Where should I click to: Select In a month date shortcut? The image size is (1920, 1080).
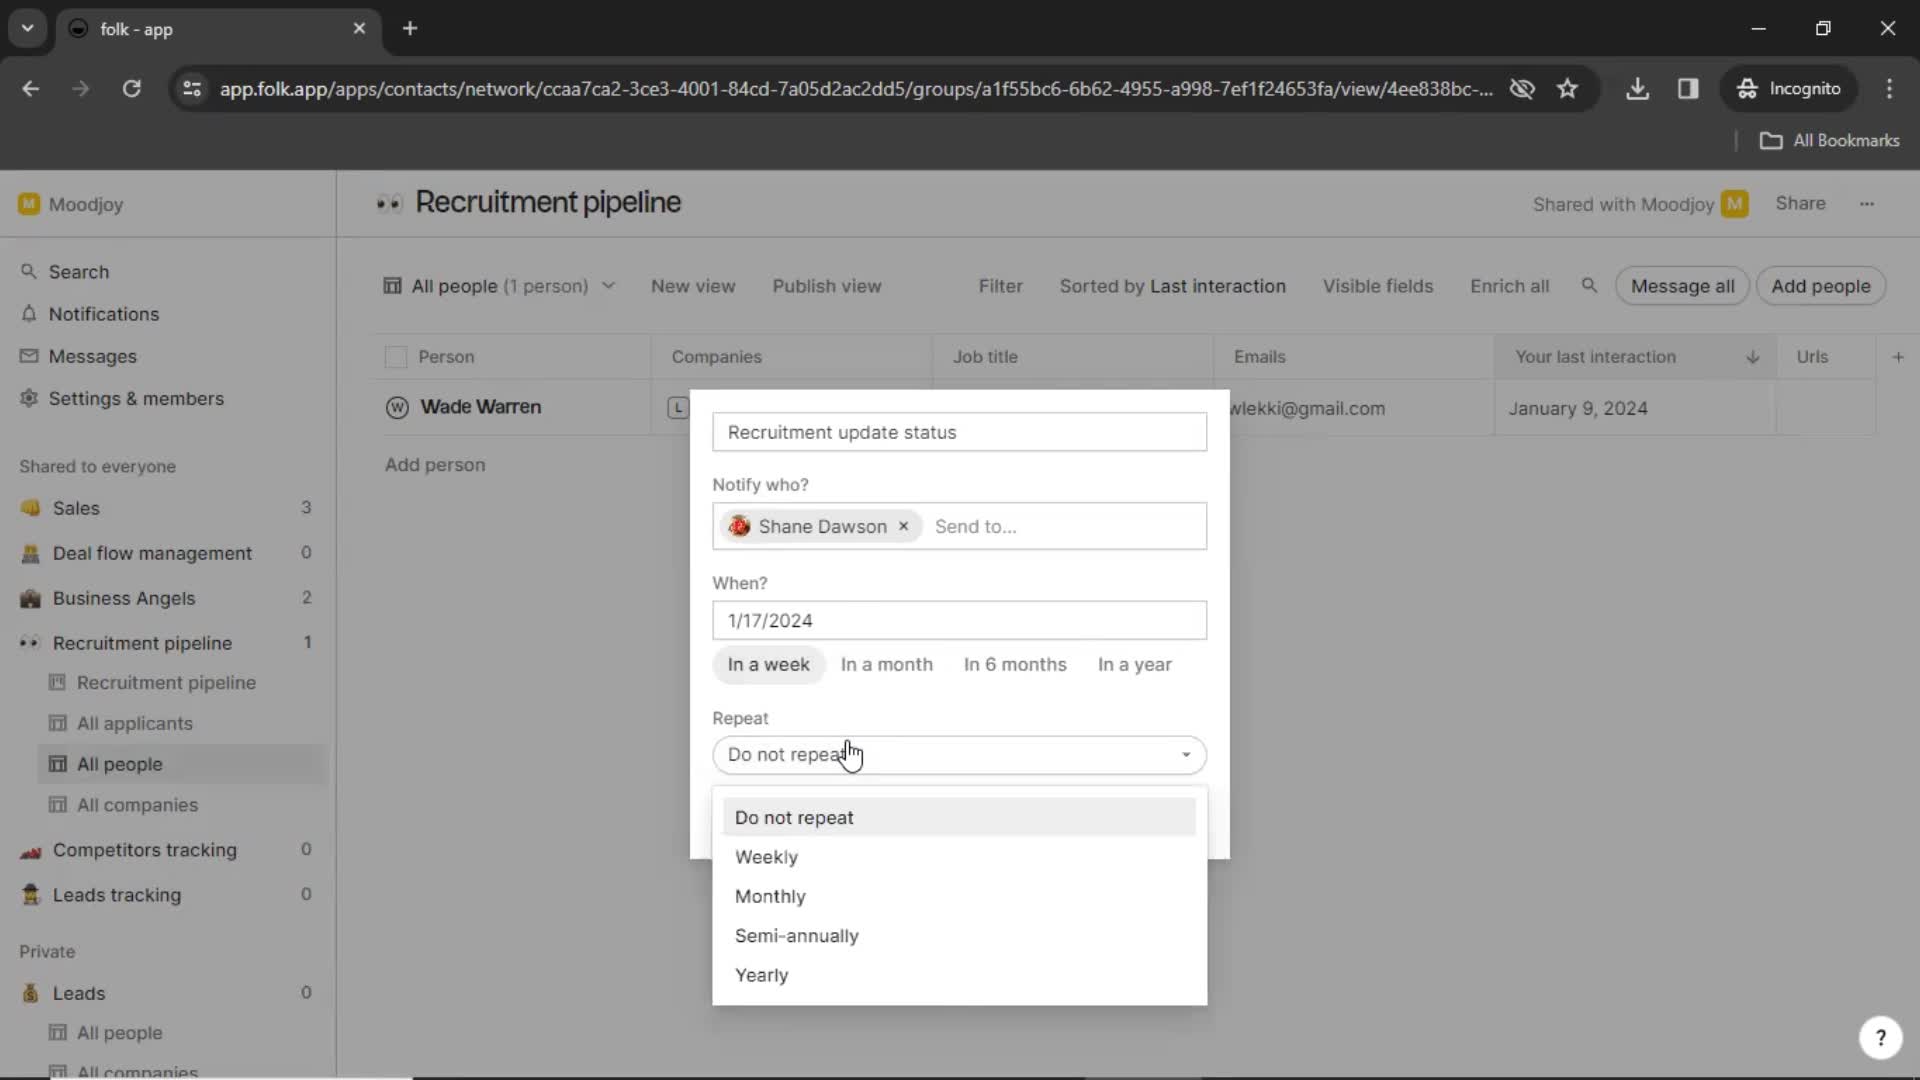886,663
